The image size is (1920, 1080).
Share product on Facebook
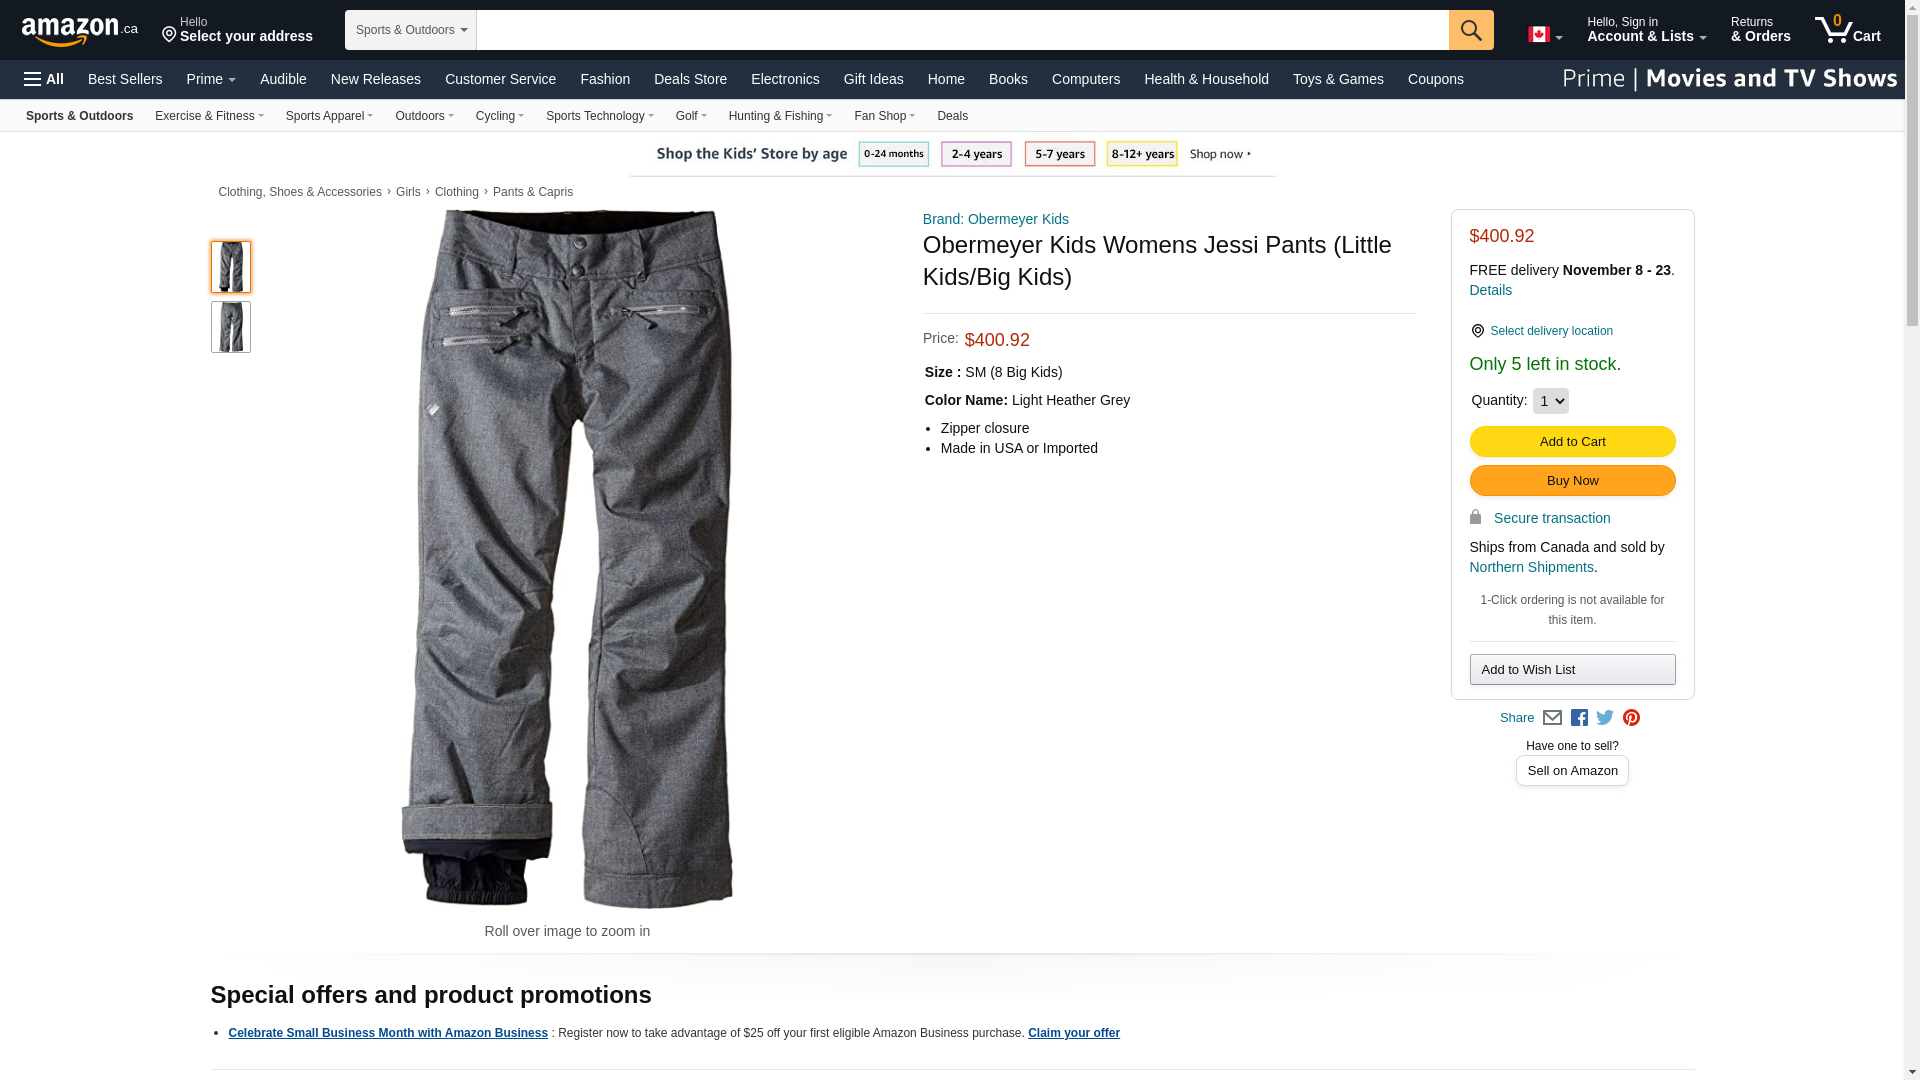(1579, 718)
